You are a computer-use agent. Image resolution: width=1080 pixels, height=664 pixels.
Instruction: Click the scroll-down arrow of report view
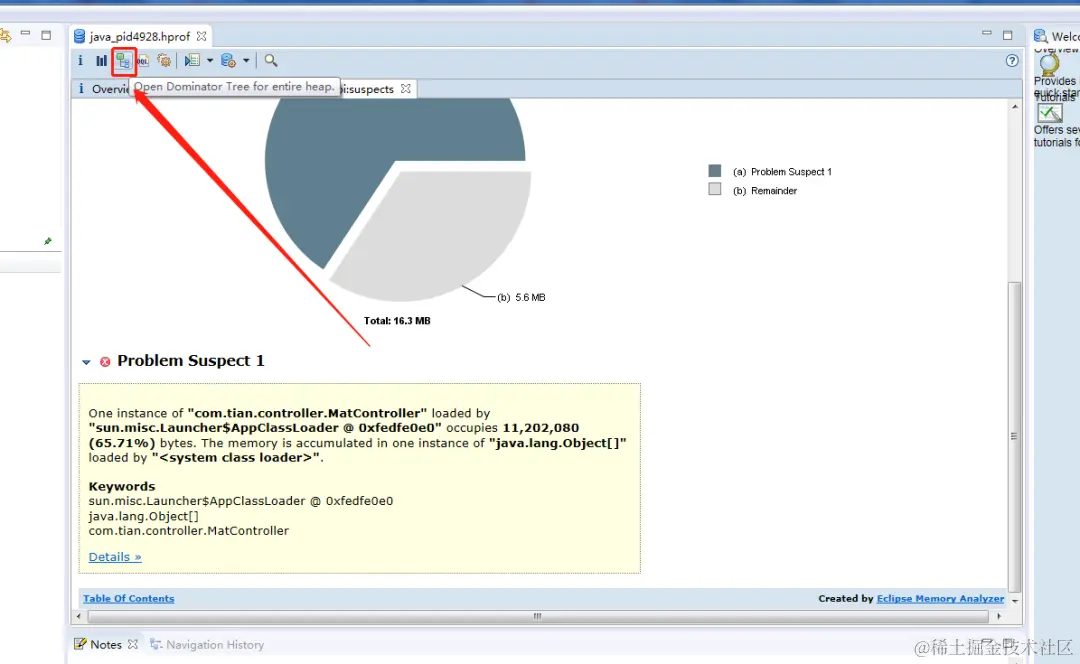point(1015,601)
